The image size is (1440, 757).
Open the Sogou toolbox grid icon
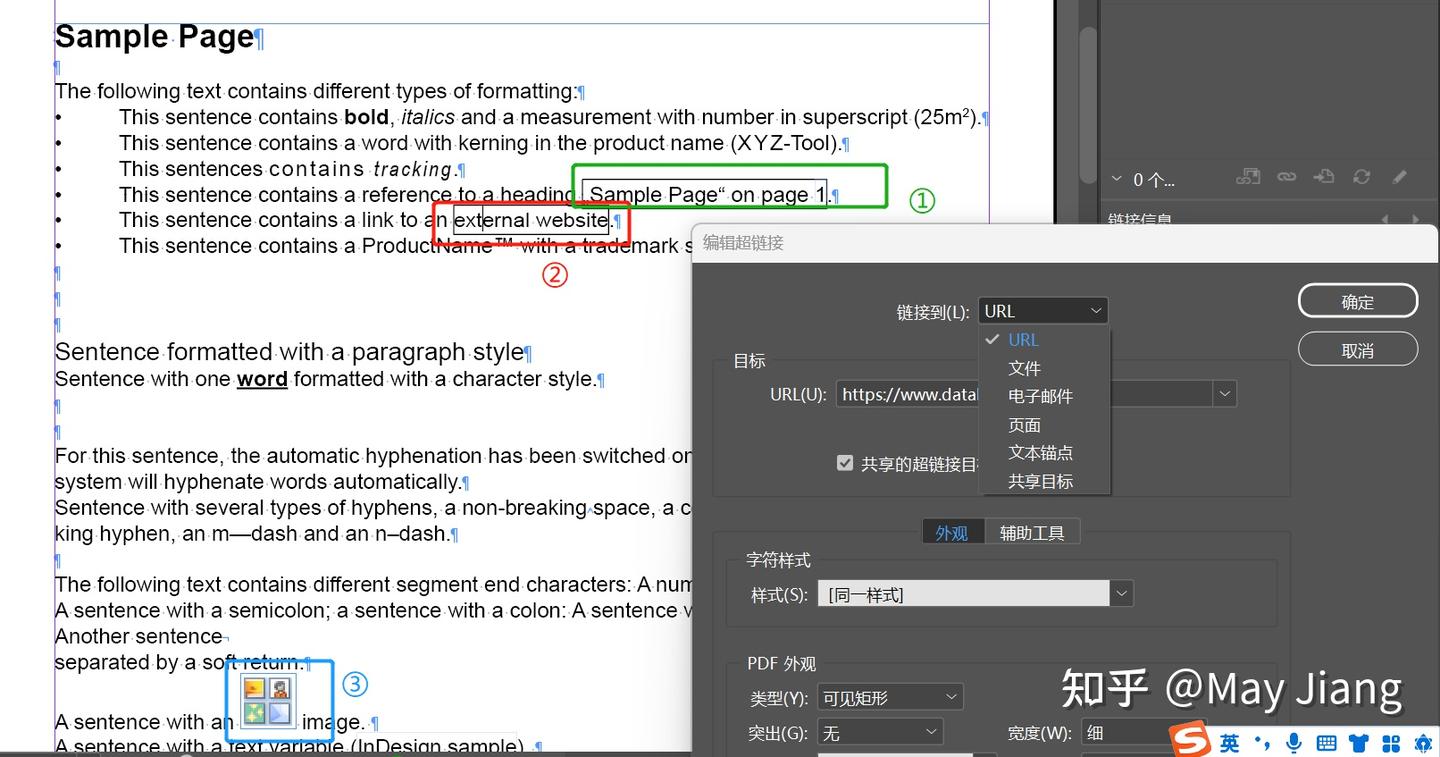tap(1390, 743)
